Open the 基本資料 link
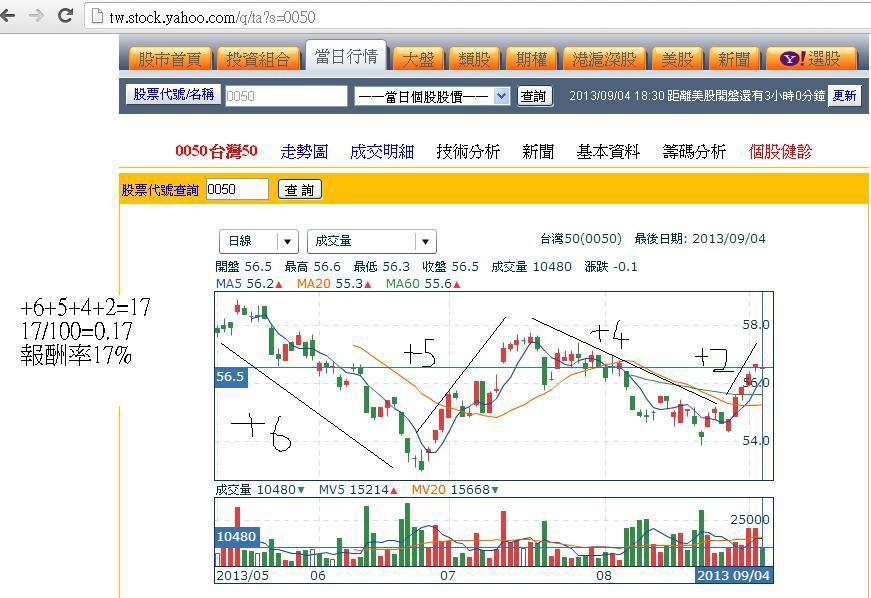 608,151
